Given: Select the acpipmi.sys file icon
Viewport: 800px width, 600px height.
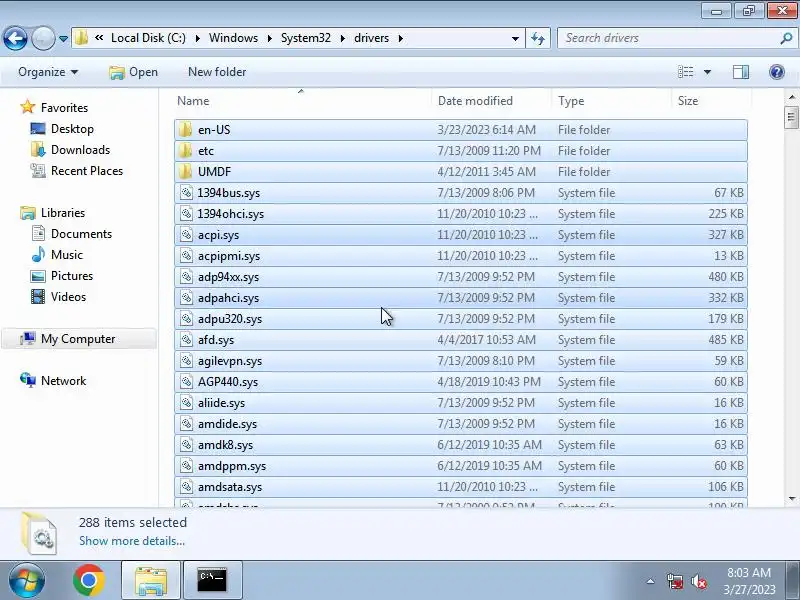Looking at the screenshot, I should pyautogui.click(x=186, y=256).
